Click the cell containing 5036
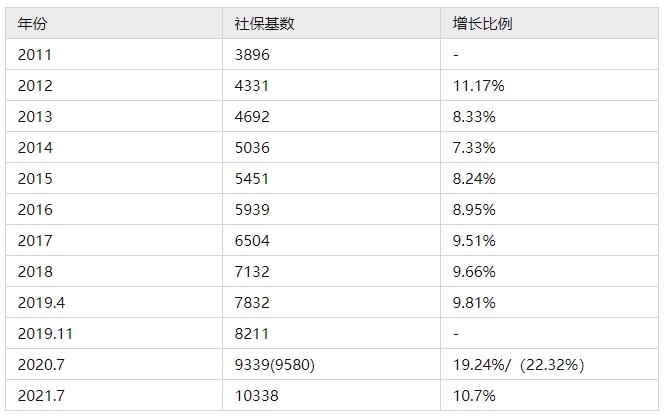Image resolution: width=665 pixels, height=415 pixels. 252,147
